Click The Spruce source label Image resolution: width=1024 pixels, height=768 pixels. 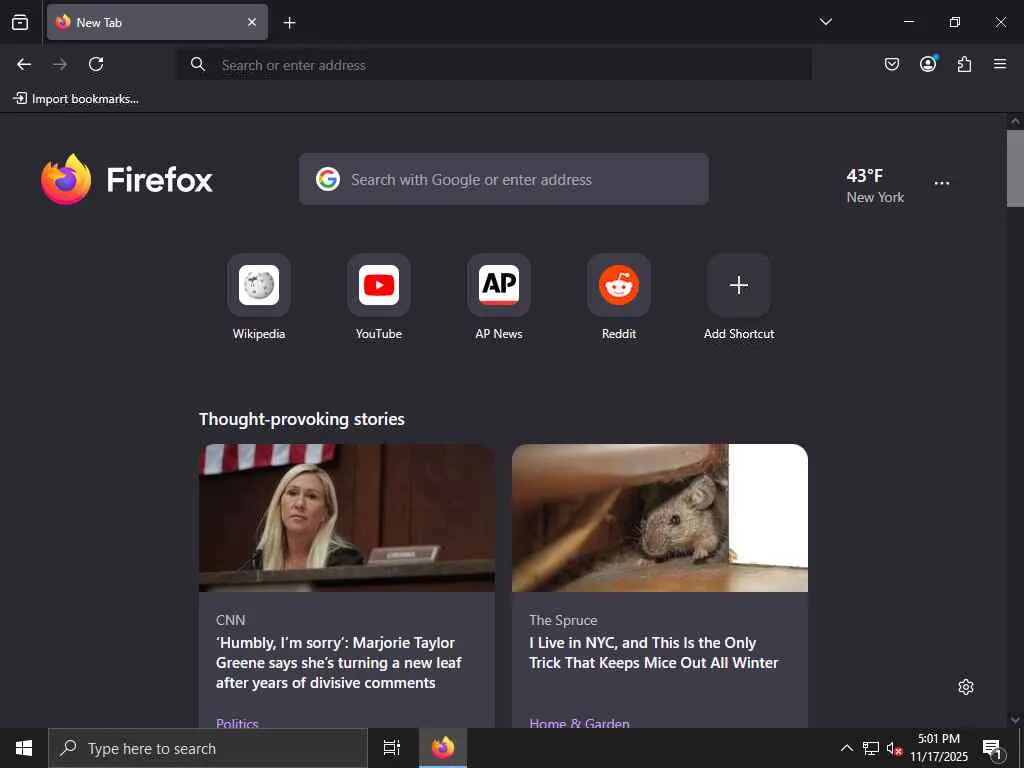pos(563,620)
